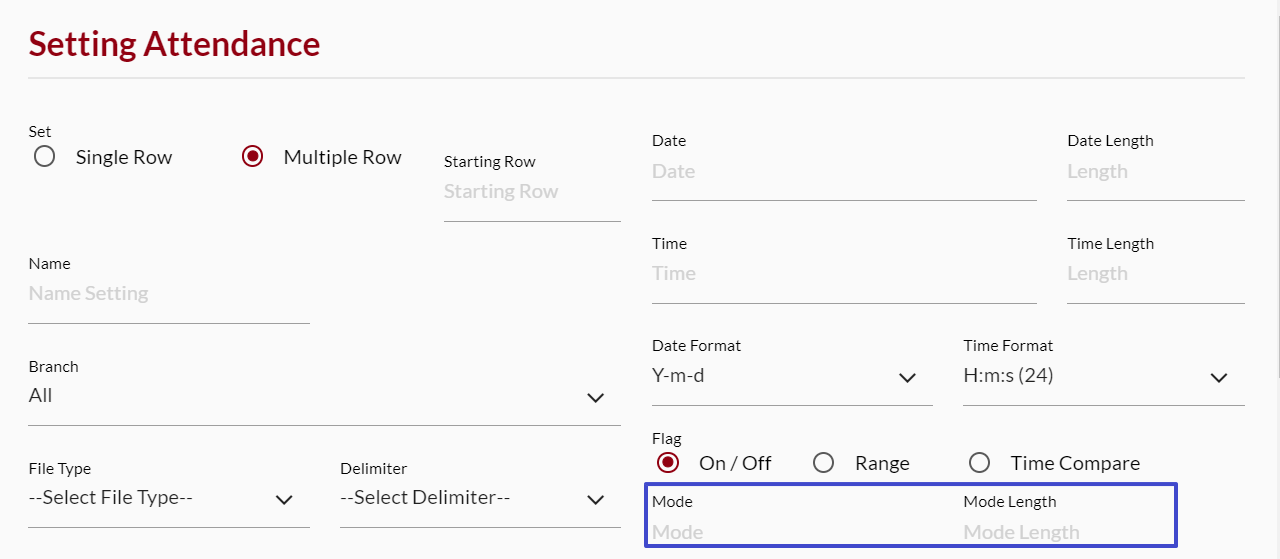Focus the Time Length input field
Screen dimensions: 1280x559
point(1156,274)
